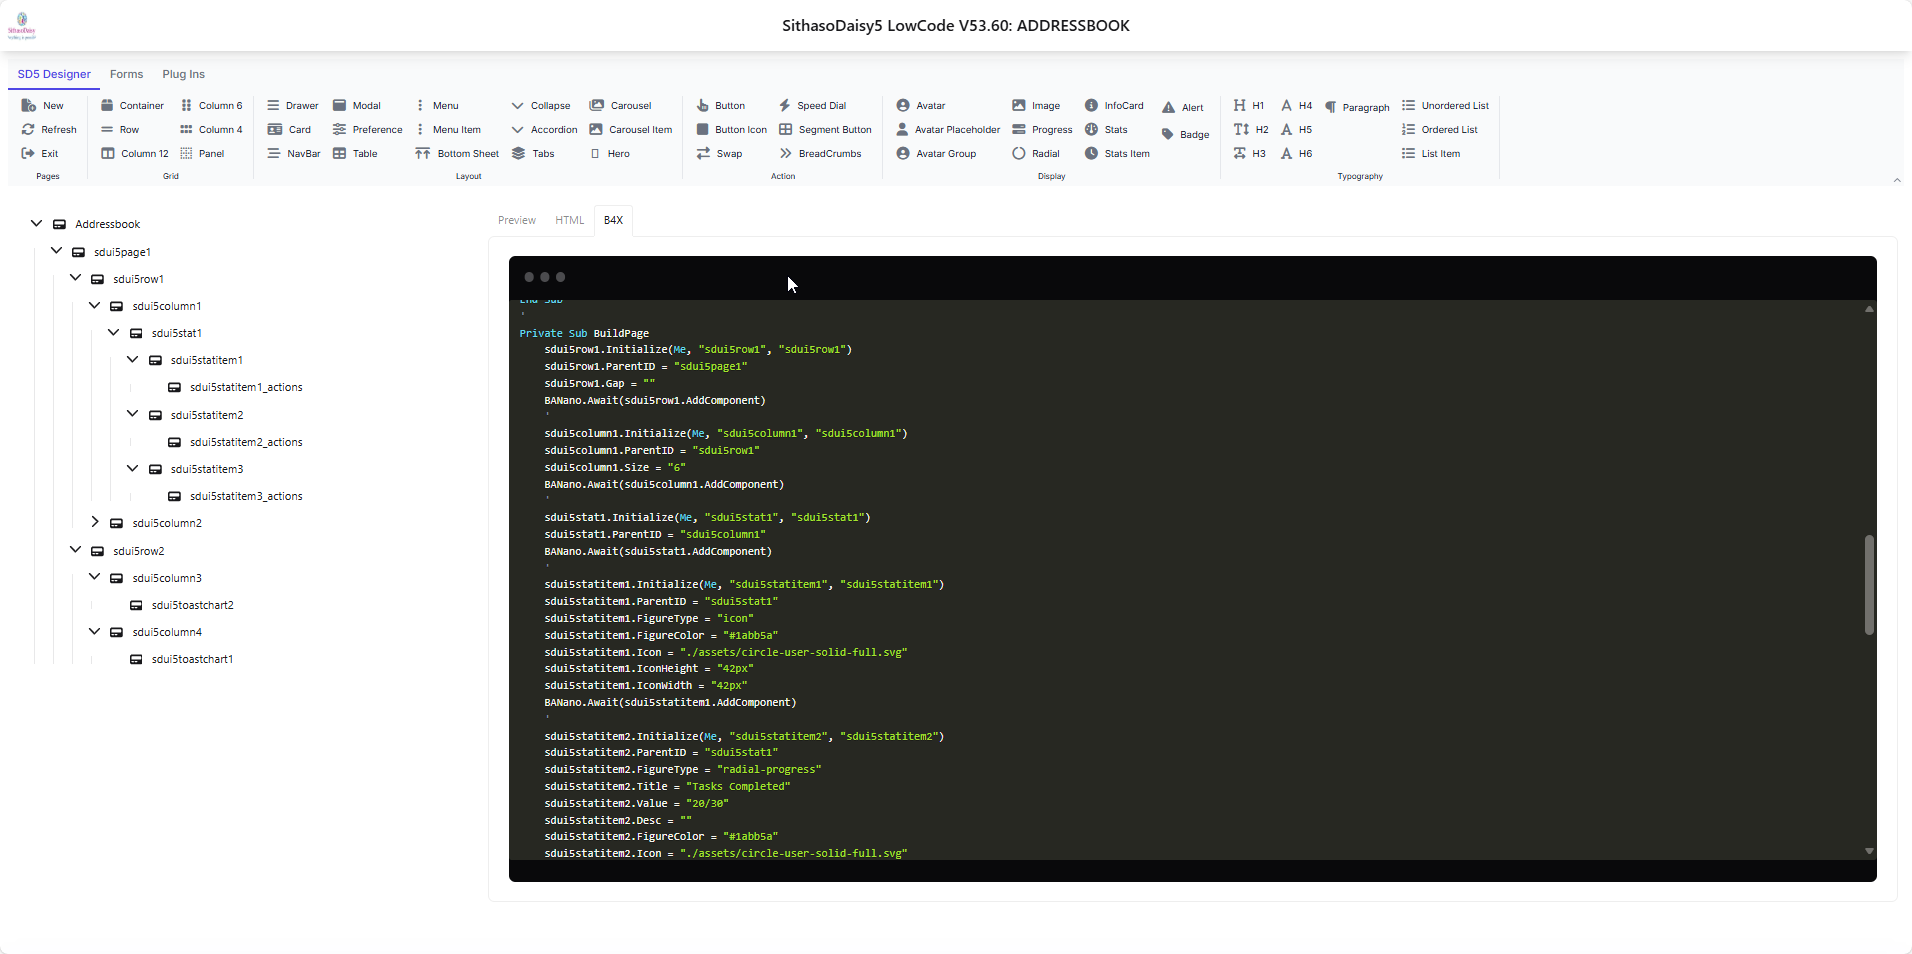Image resolution: width=1912 pixels, height=954 pixels.
Task: Click the Refresh icon in Pages group
Action: (28, 130)
